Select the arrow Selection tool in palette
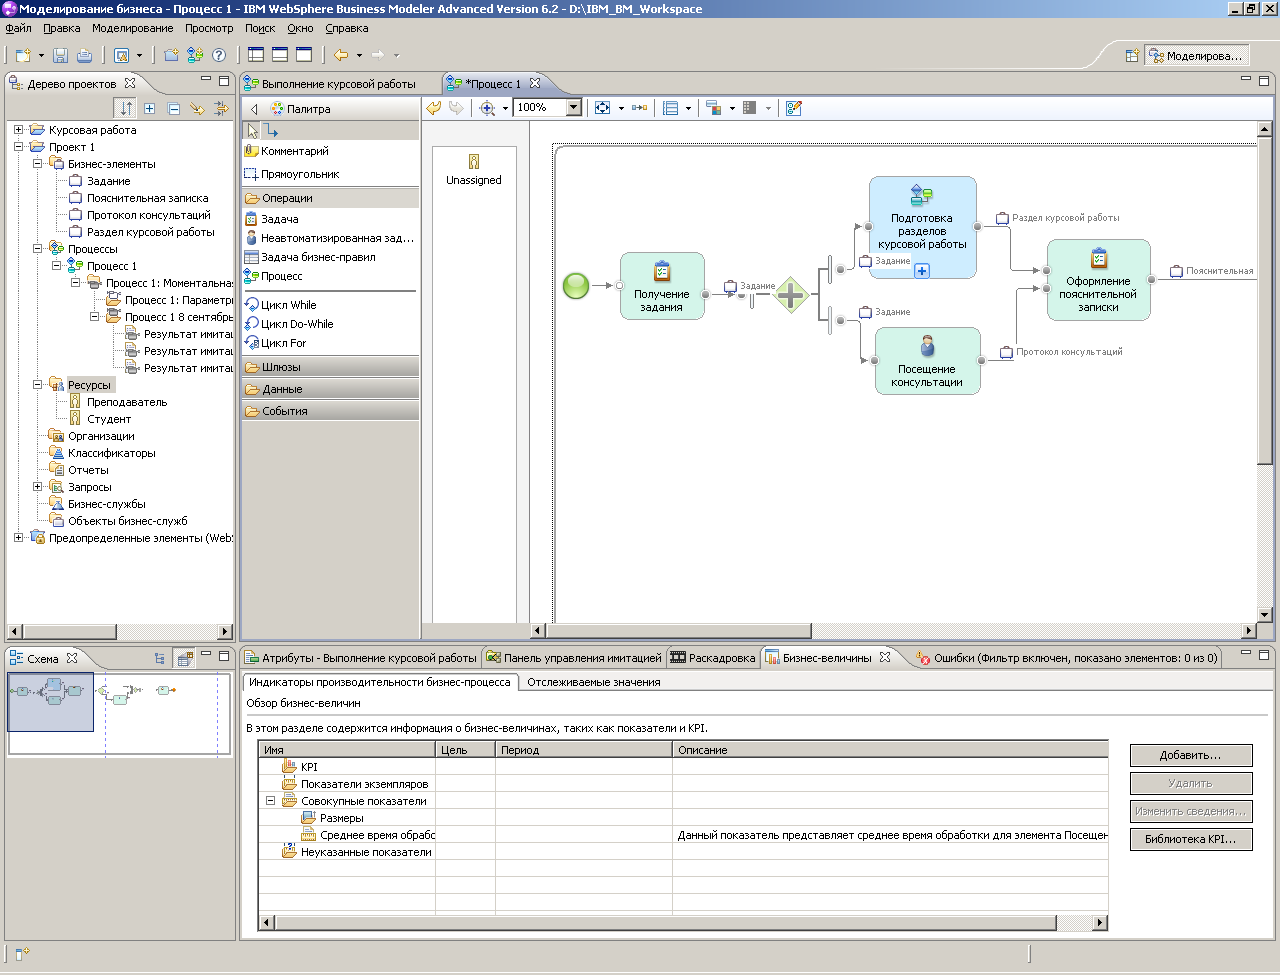The height and width of the screenshot is (975, 1280). [252, 130]
